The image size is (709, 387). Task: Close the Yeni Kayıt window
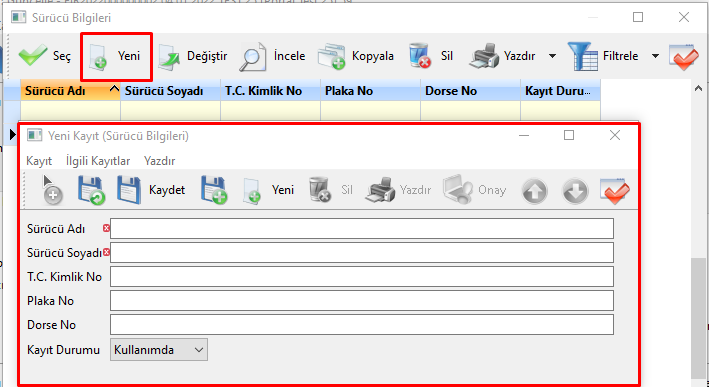[614, 135]
